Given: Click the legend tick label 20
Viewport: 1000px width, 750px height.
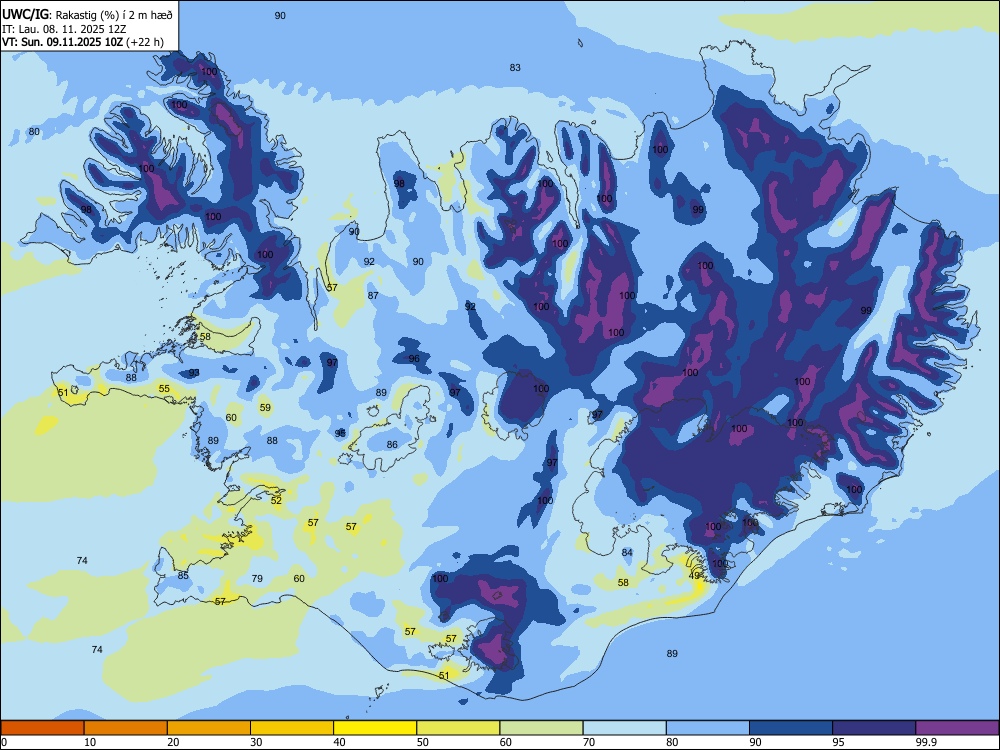Looking at the screenshot, I should coord(173,742).
